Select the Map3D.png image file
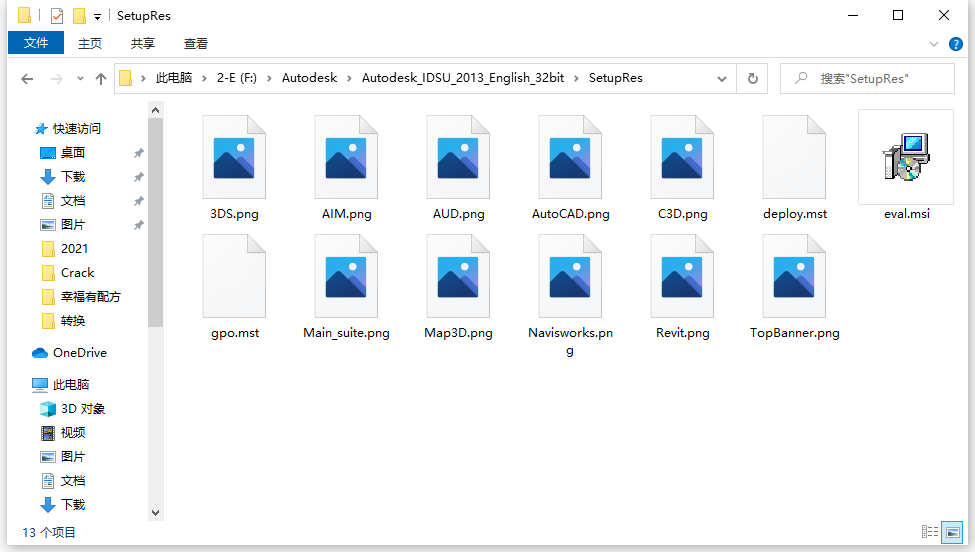Image resolution: width=975 pixels, height=552 pixels. pos(458,276)
